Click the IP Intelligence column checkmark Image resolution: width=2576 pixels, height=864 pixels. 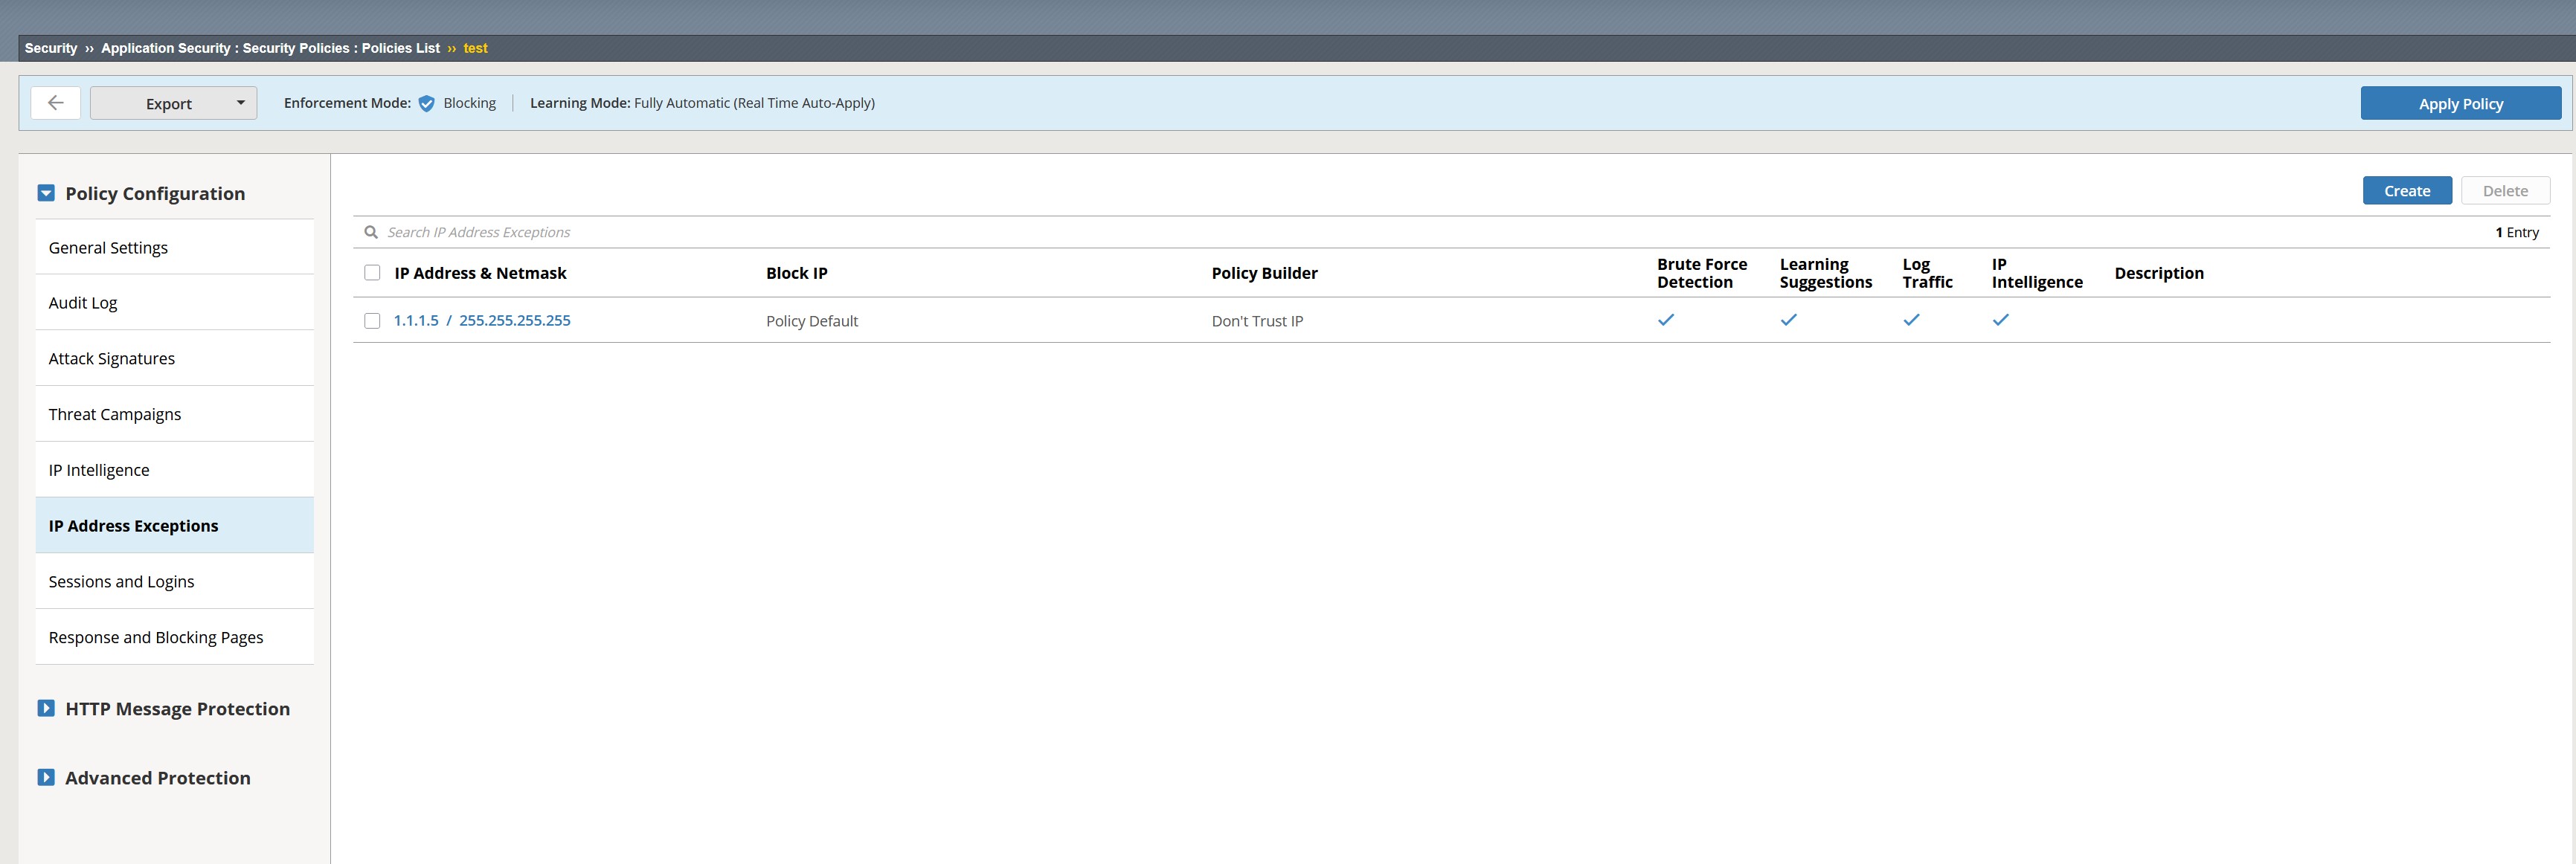(x=2000, y=320)
